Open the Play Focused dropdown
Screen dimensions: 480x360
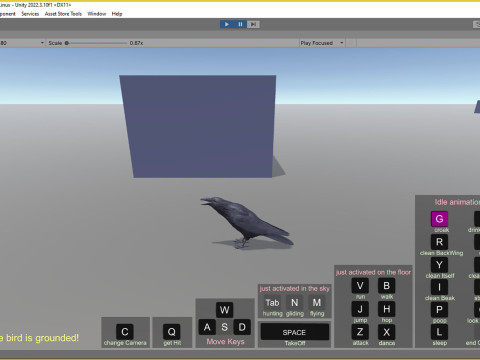point(322,43)
